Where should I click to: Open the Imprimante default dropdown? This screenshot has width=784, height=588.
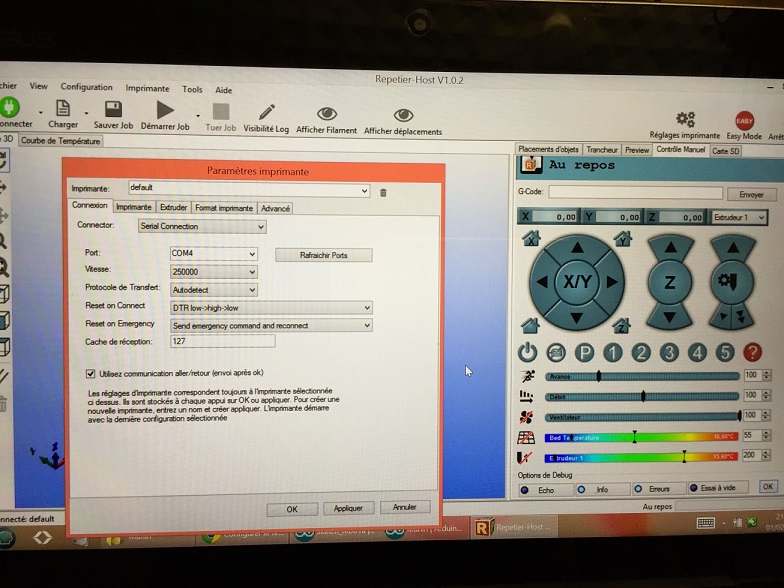pos(249,190)
